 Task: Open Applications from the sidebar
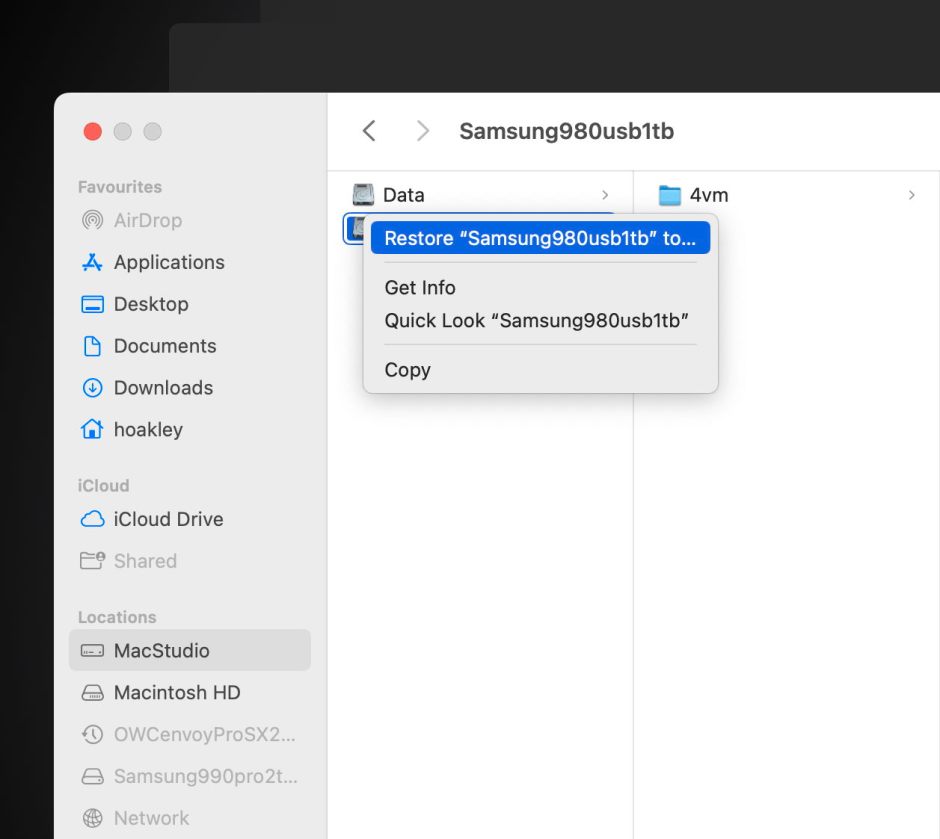[x=168, y=262]
